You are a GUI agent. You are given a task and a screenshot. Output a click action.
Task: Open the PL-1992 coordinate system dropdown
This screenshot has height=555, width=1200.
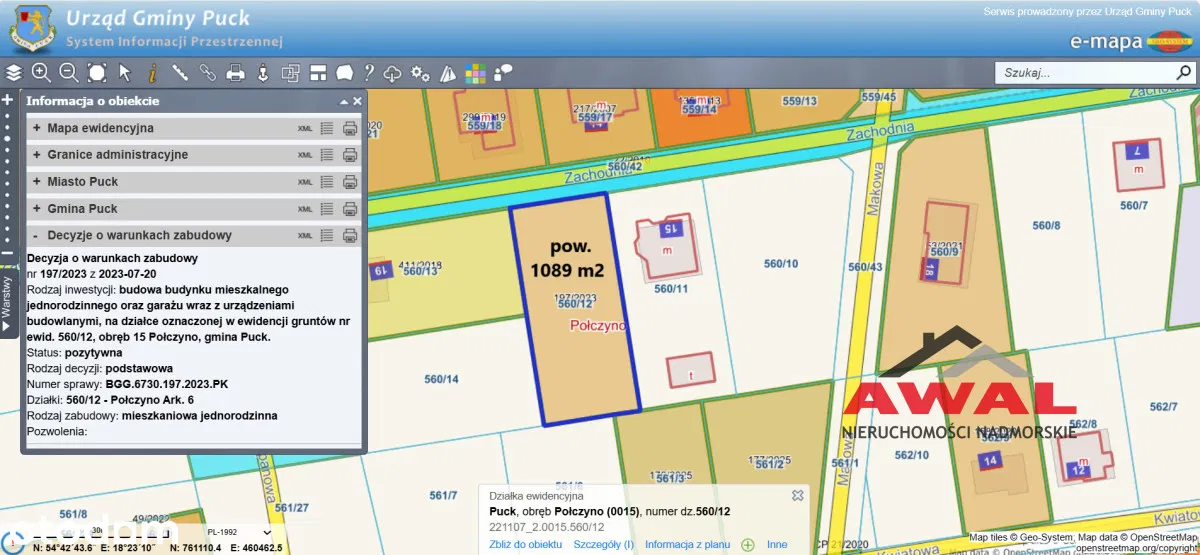tap(238, 532)
